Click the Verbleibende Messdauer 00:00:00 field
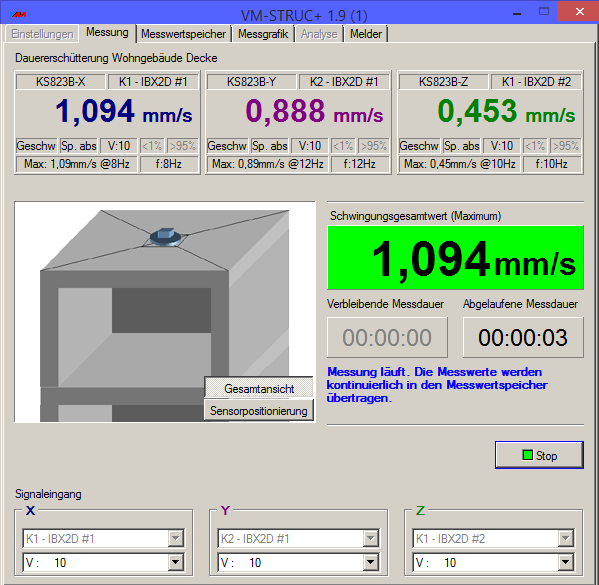 387,337
